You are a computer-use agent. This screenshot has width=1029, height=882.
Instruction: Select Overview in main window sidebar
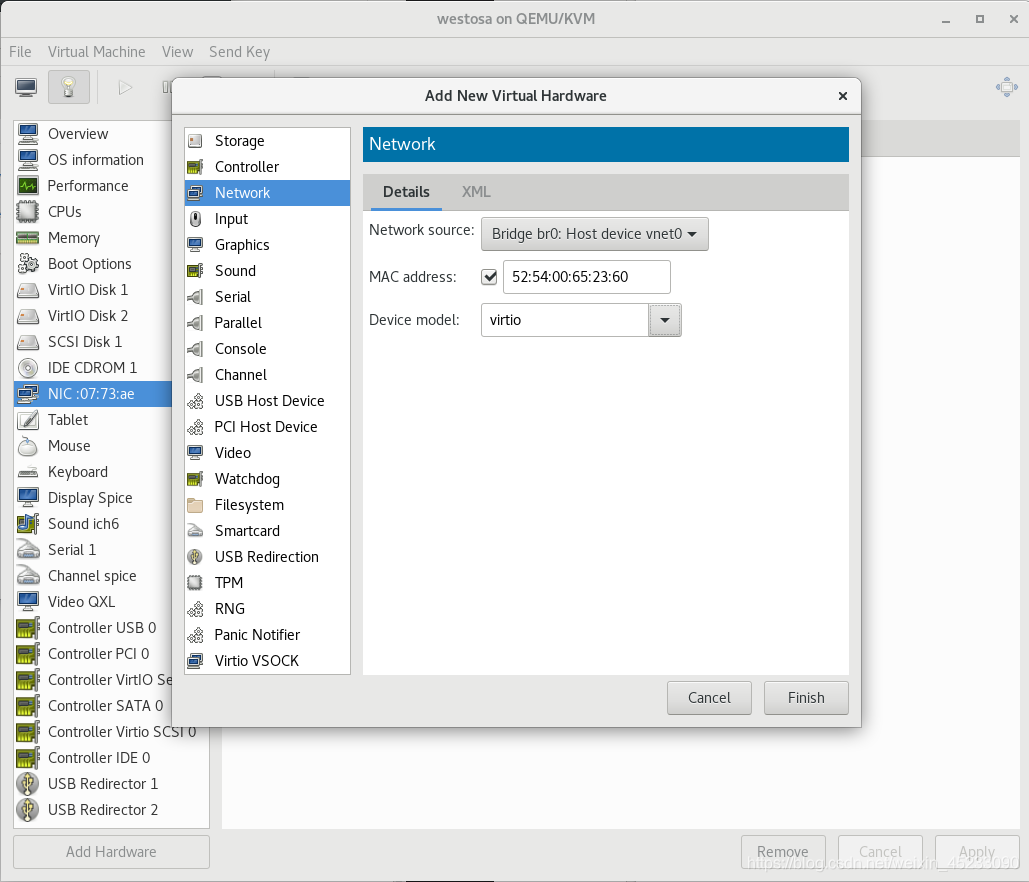click(x=93, y=134)
